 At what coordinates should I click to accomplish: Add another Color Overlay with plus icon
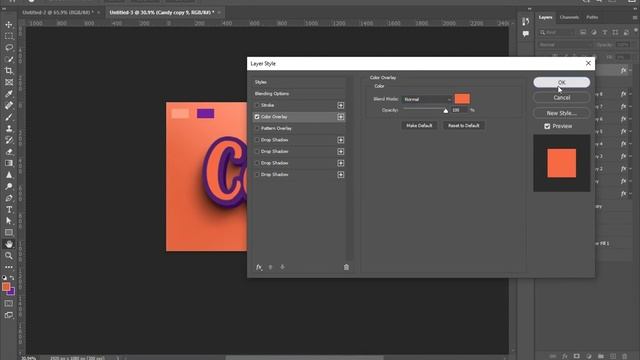coord(340,117)
